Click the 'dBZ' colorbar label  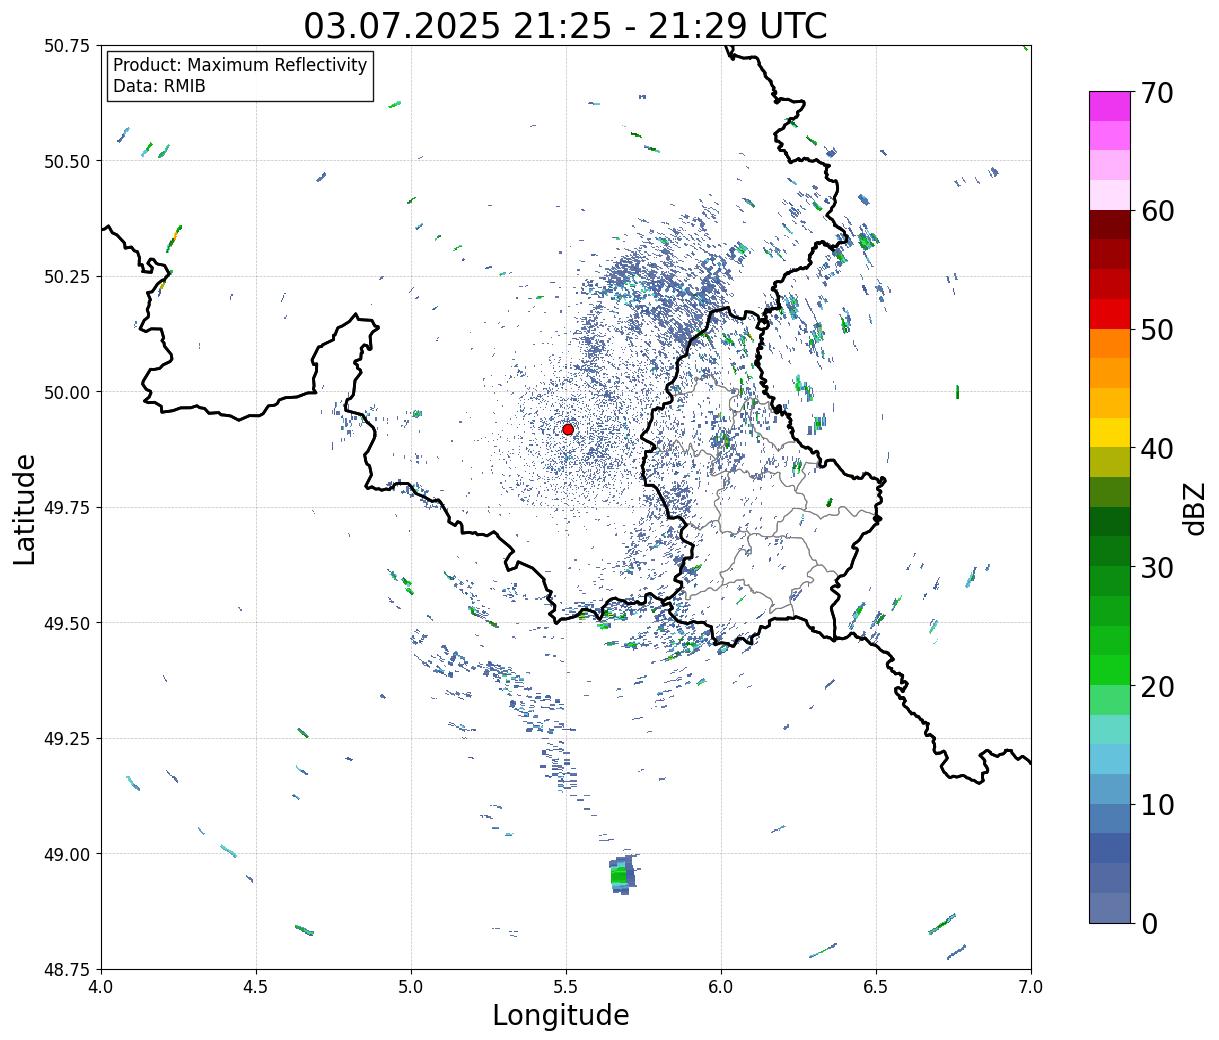tap(1194, 508)
